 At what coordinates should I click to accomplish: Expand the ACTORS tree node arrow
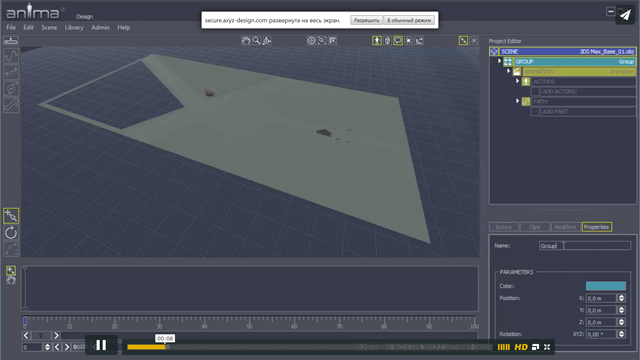[x=518, y=81]
